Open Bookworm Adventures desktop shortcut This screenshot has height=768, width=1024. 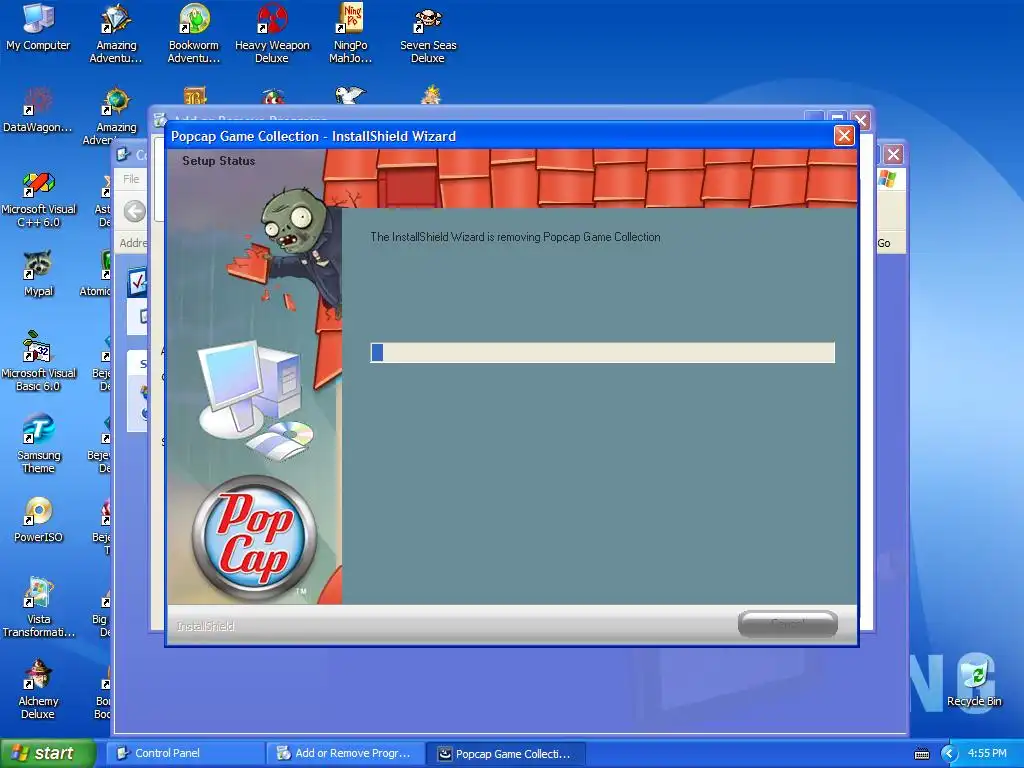[194, 33]
